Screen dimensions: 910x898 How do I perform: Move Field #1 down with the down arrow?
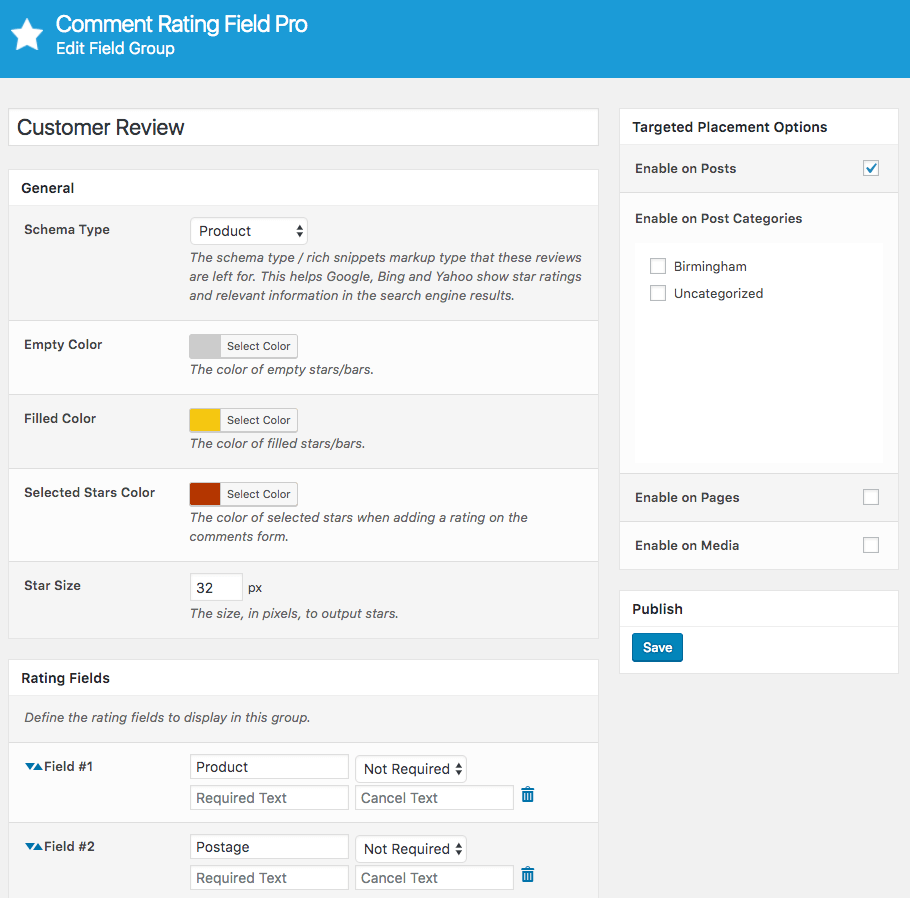(x=30, y=767)
